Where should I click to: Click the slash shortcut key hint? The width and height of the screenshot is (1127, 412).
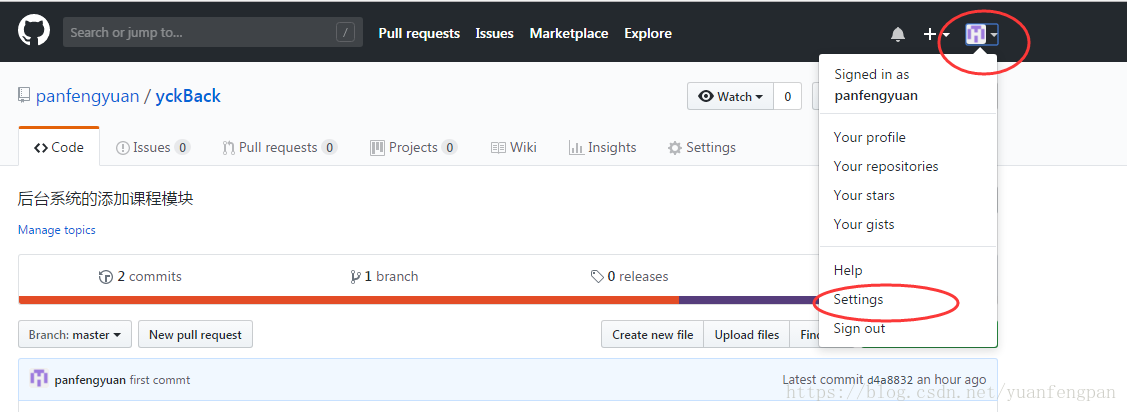pos(345,32)
